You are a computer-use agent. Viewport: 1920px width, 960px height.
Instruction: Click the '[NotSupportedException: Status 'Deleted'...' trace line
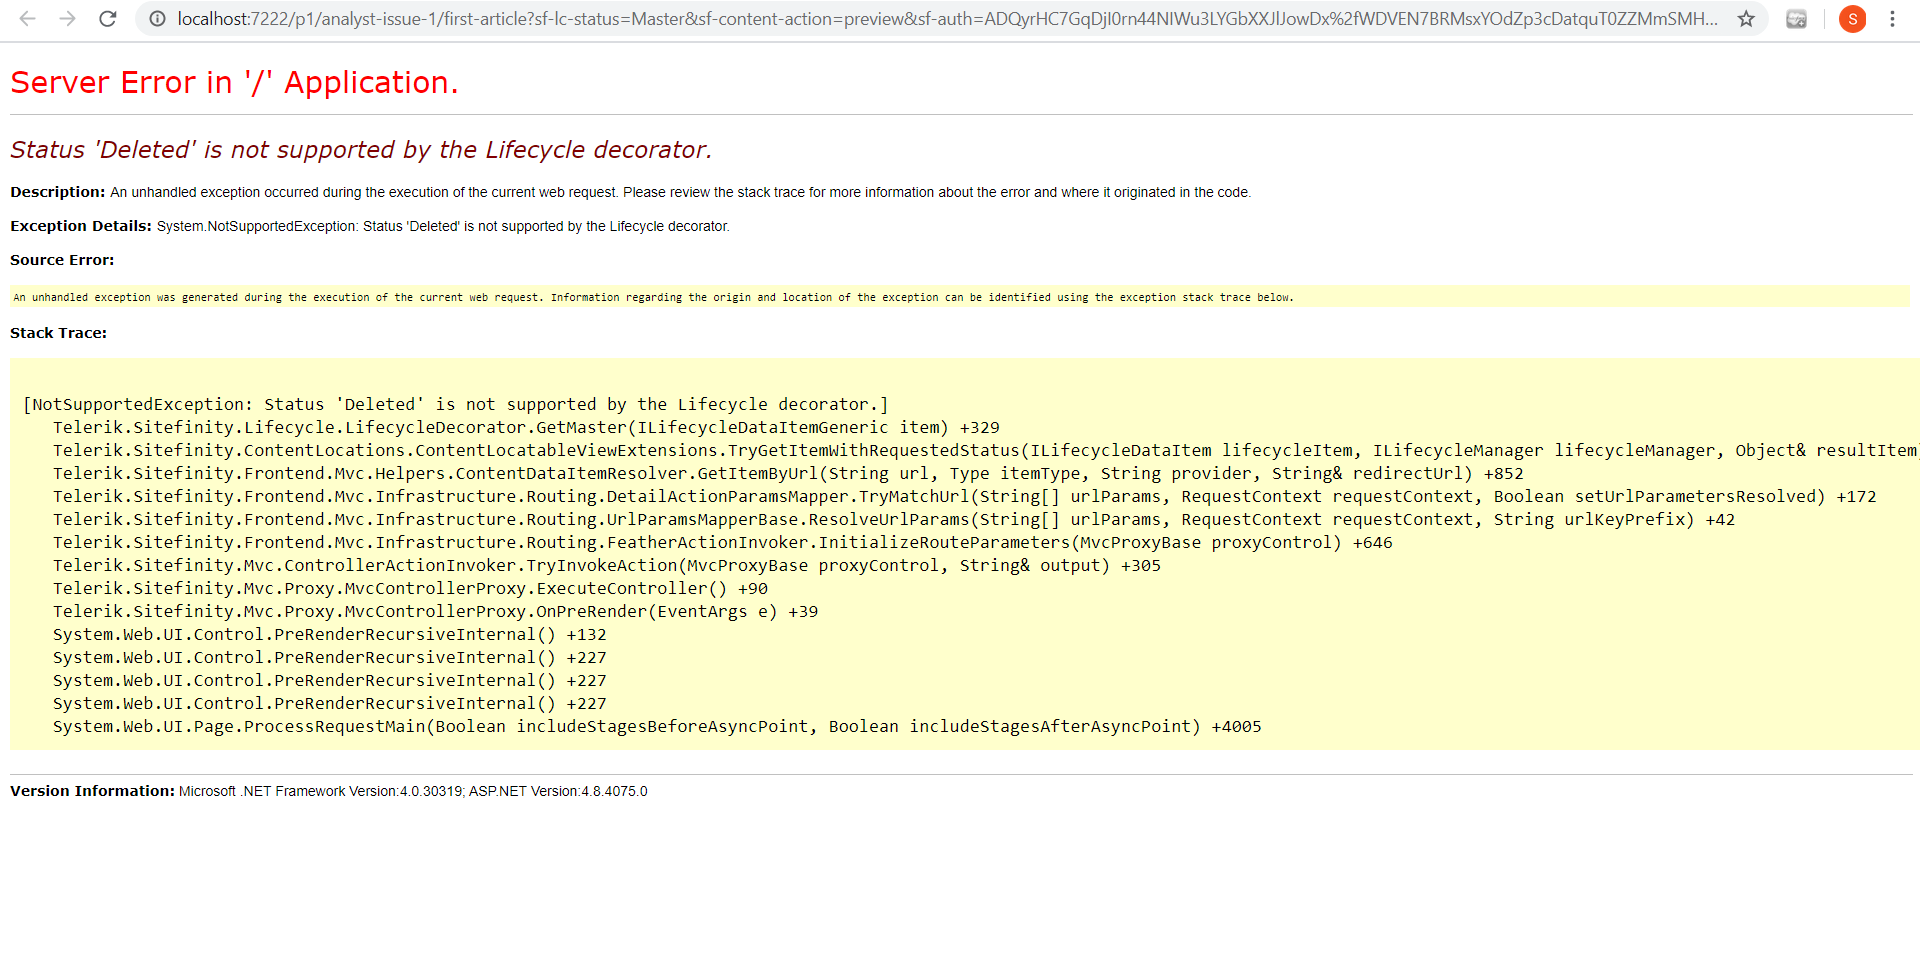[x=455, y=404]
